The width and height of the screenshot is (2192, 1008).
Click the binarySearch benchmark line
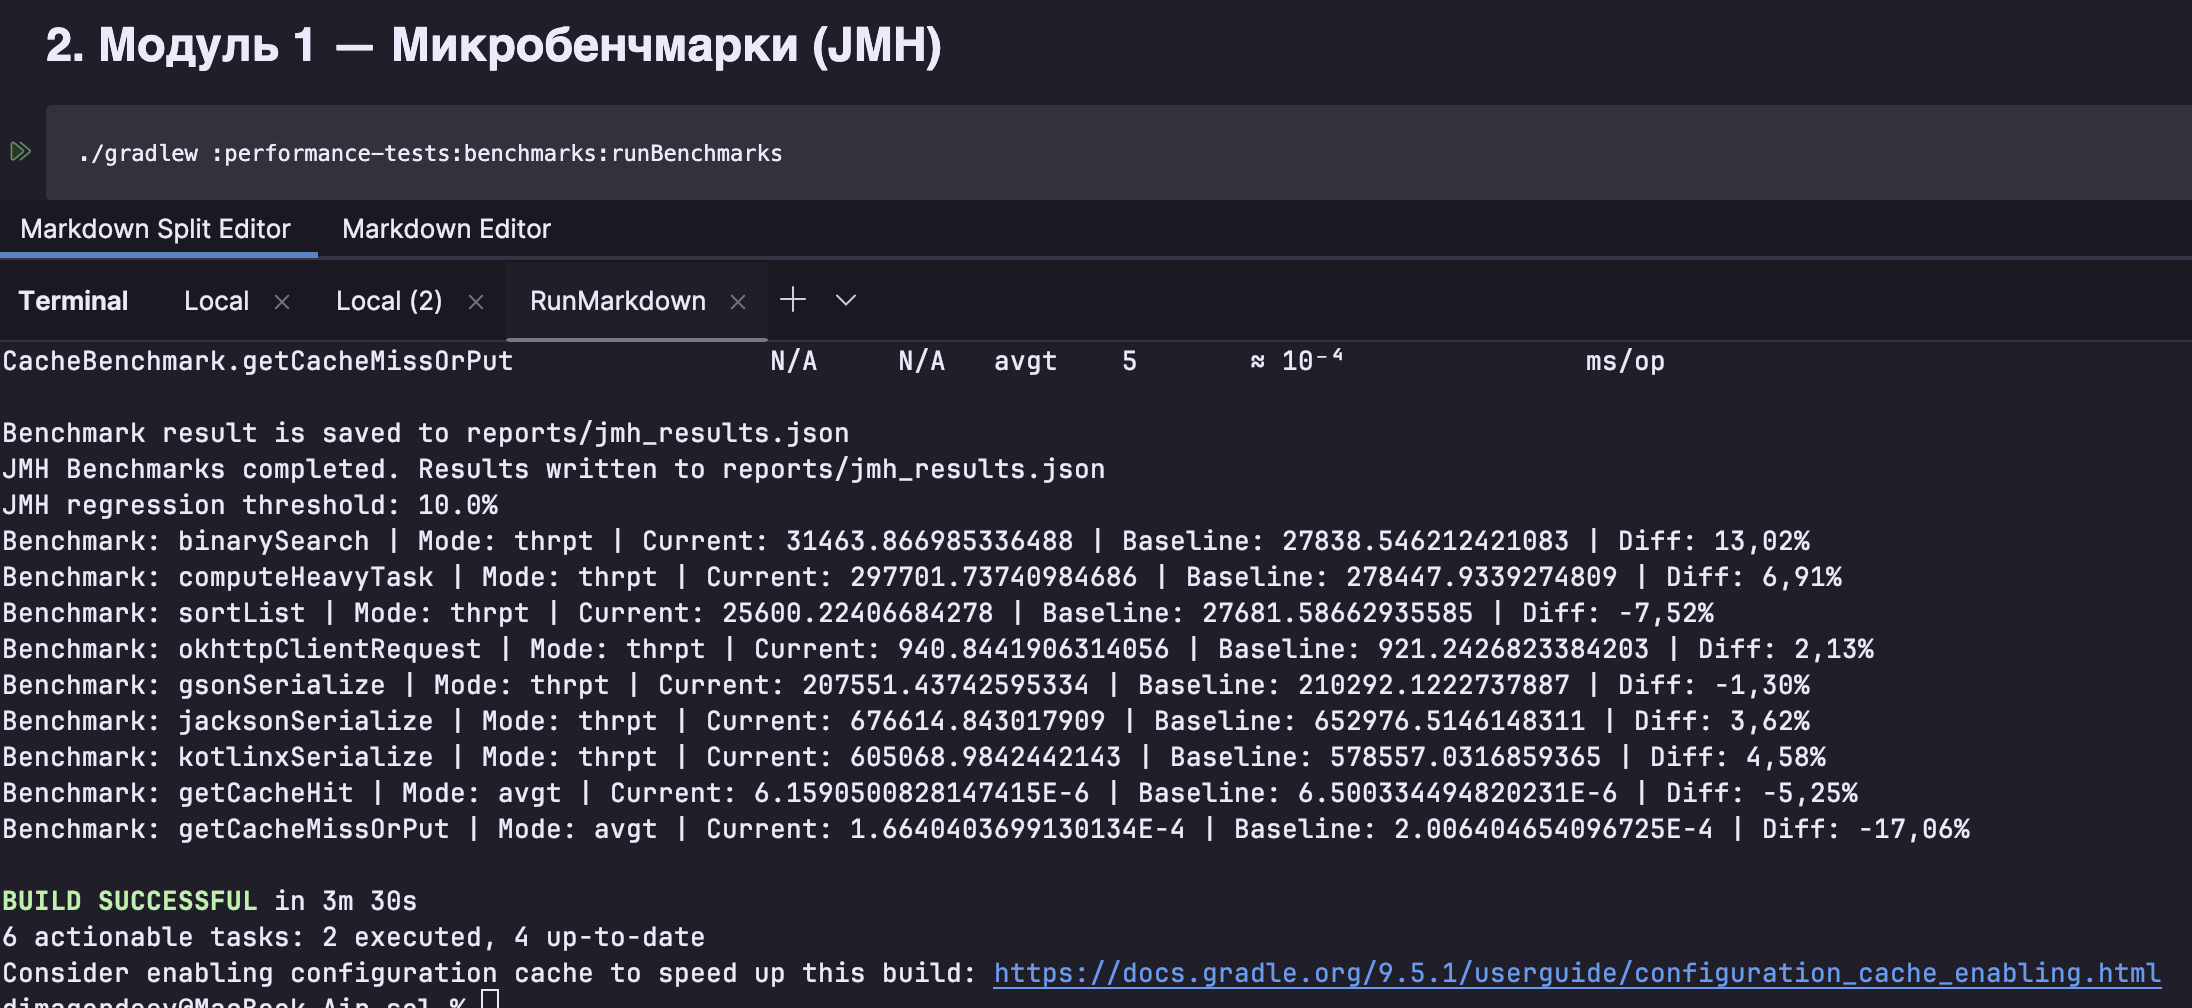(906, 541)
